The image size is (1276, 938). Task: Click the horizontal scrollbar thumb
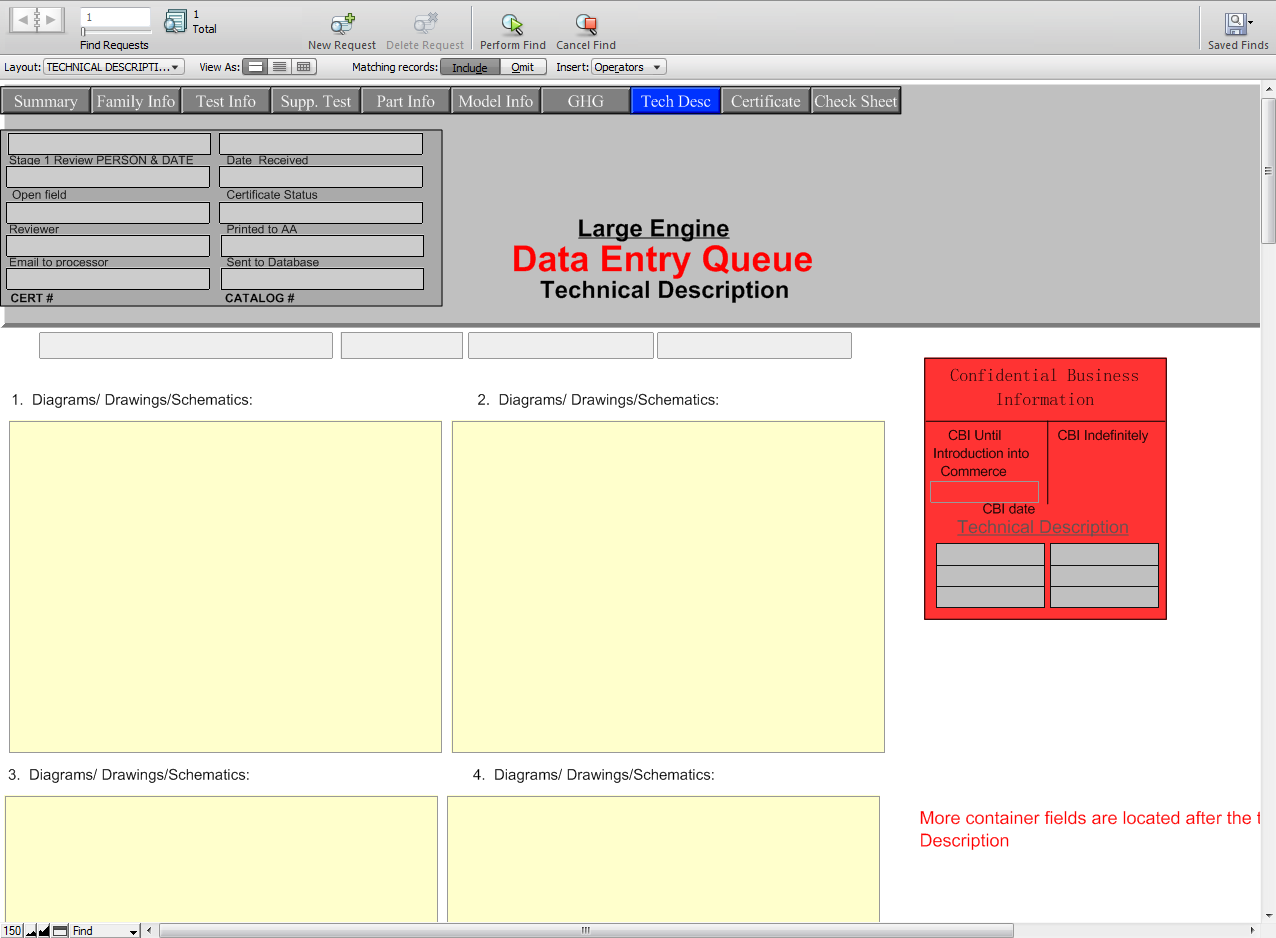(586, 931)
